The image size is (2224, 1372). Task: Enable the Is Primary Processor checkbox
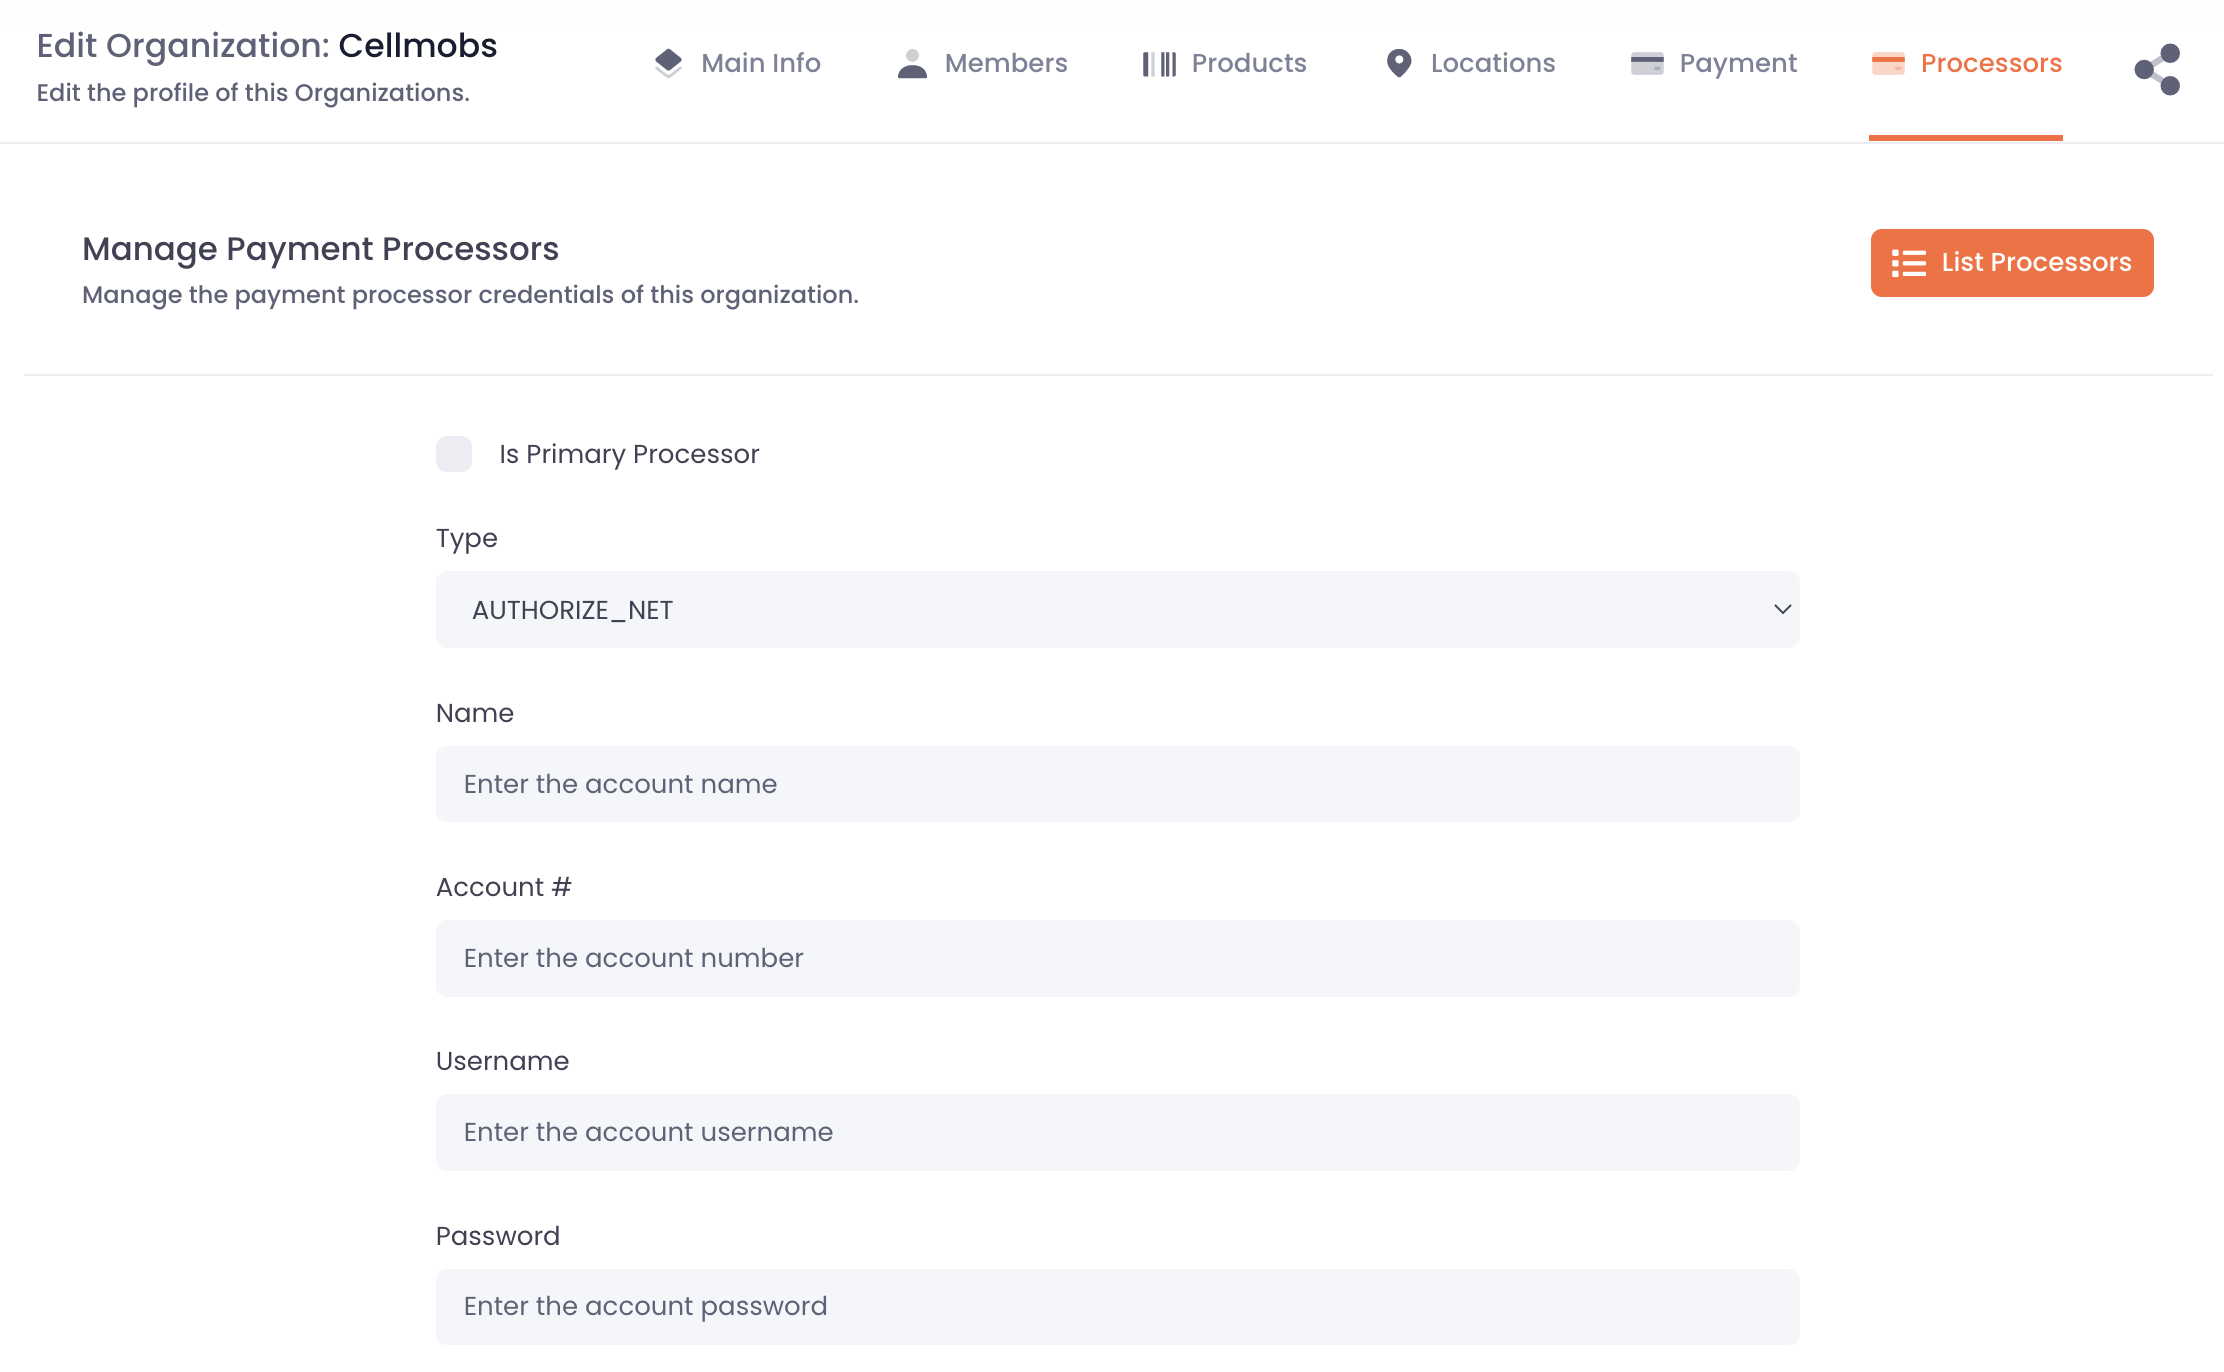(x=454, y=454)
